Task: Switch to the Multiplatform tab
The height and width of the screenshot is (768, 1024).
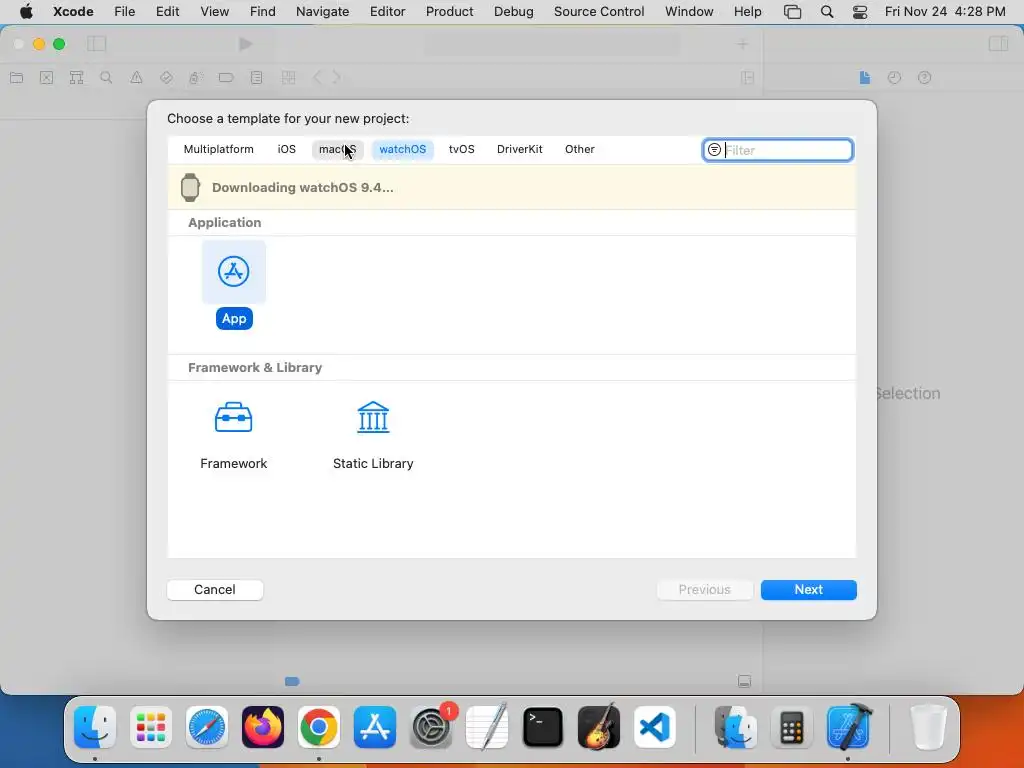Action: [218, 149]
